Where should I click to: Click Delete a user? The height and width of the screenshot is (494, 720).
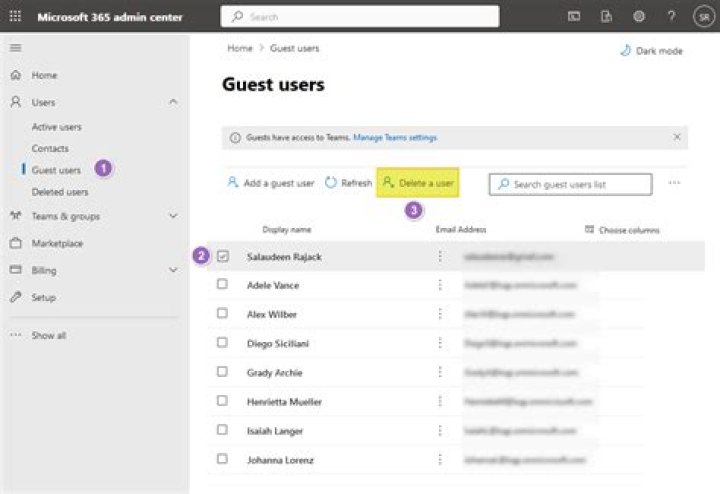tap(418, 183)
